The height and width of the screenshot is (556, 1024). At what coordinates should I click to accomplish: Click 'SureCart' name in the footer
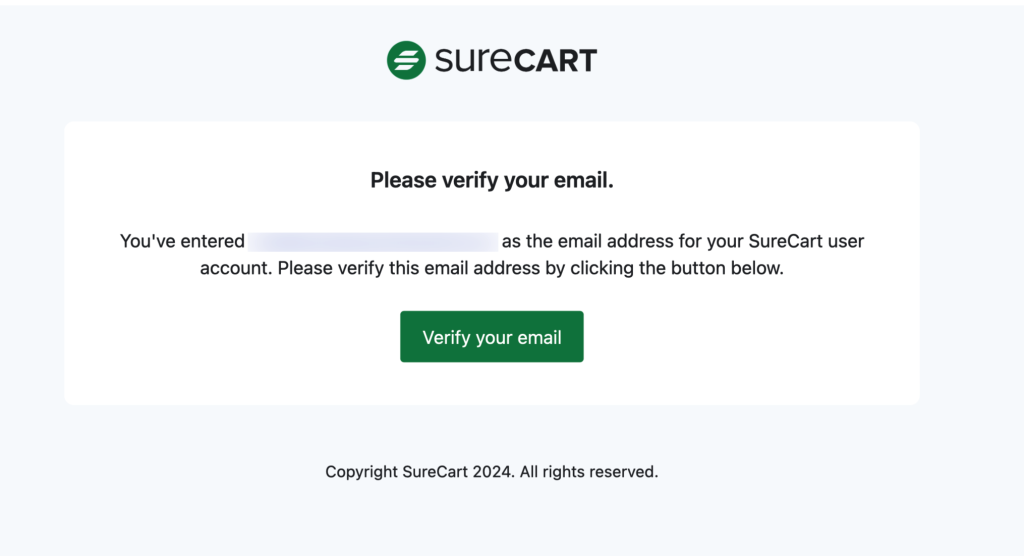435,472
